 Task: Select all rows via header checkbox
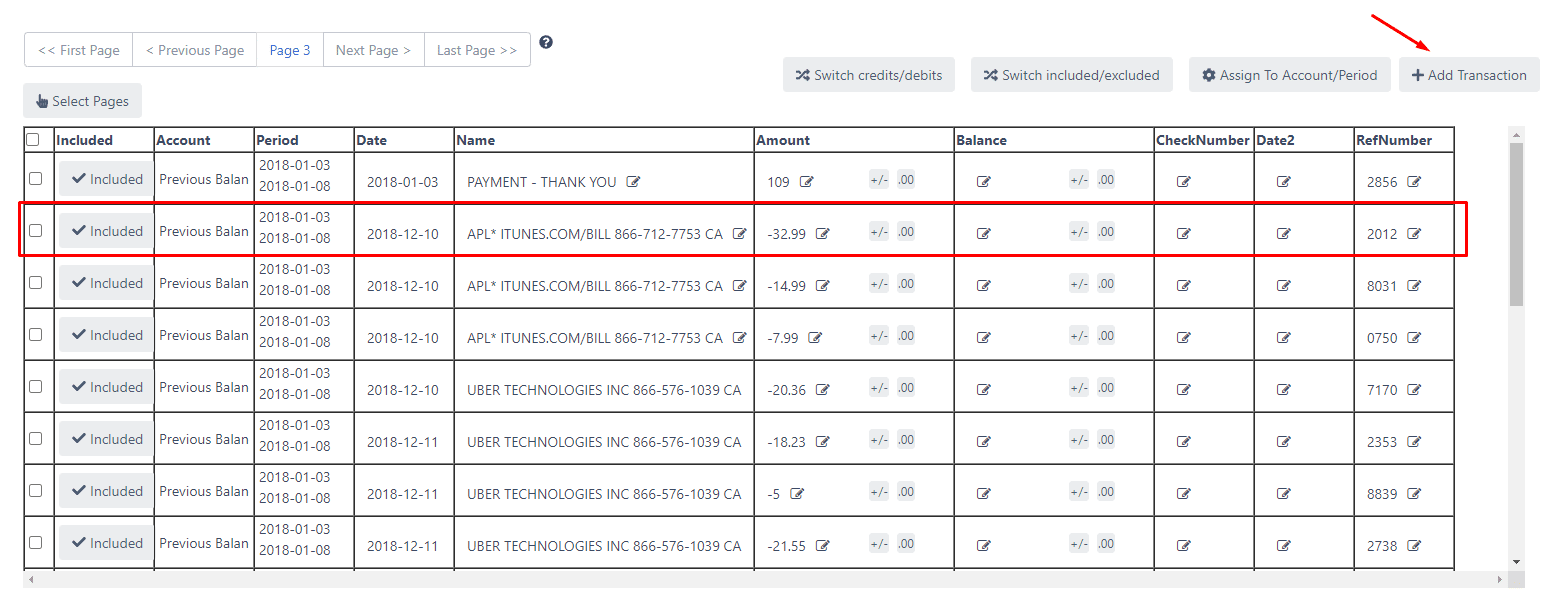[x=34, y=140]
